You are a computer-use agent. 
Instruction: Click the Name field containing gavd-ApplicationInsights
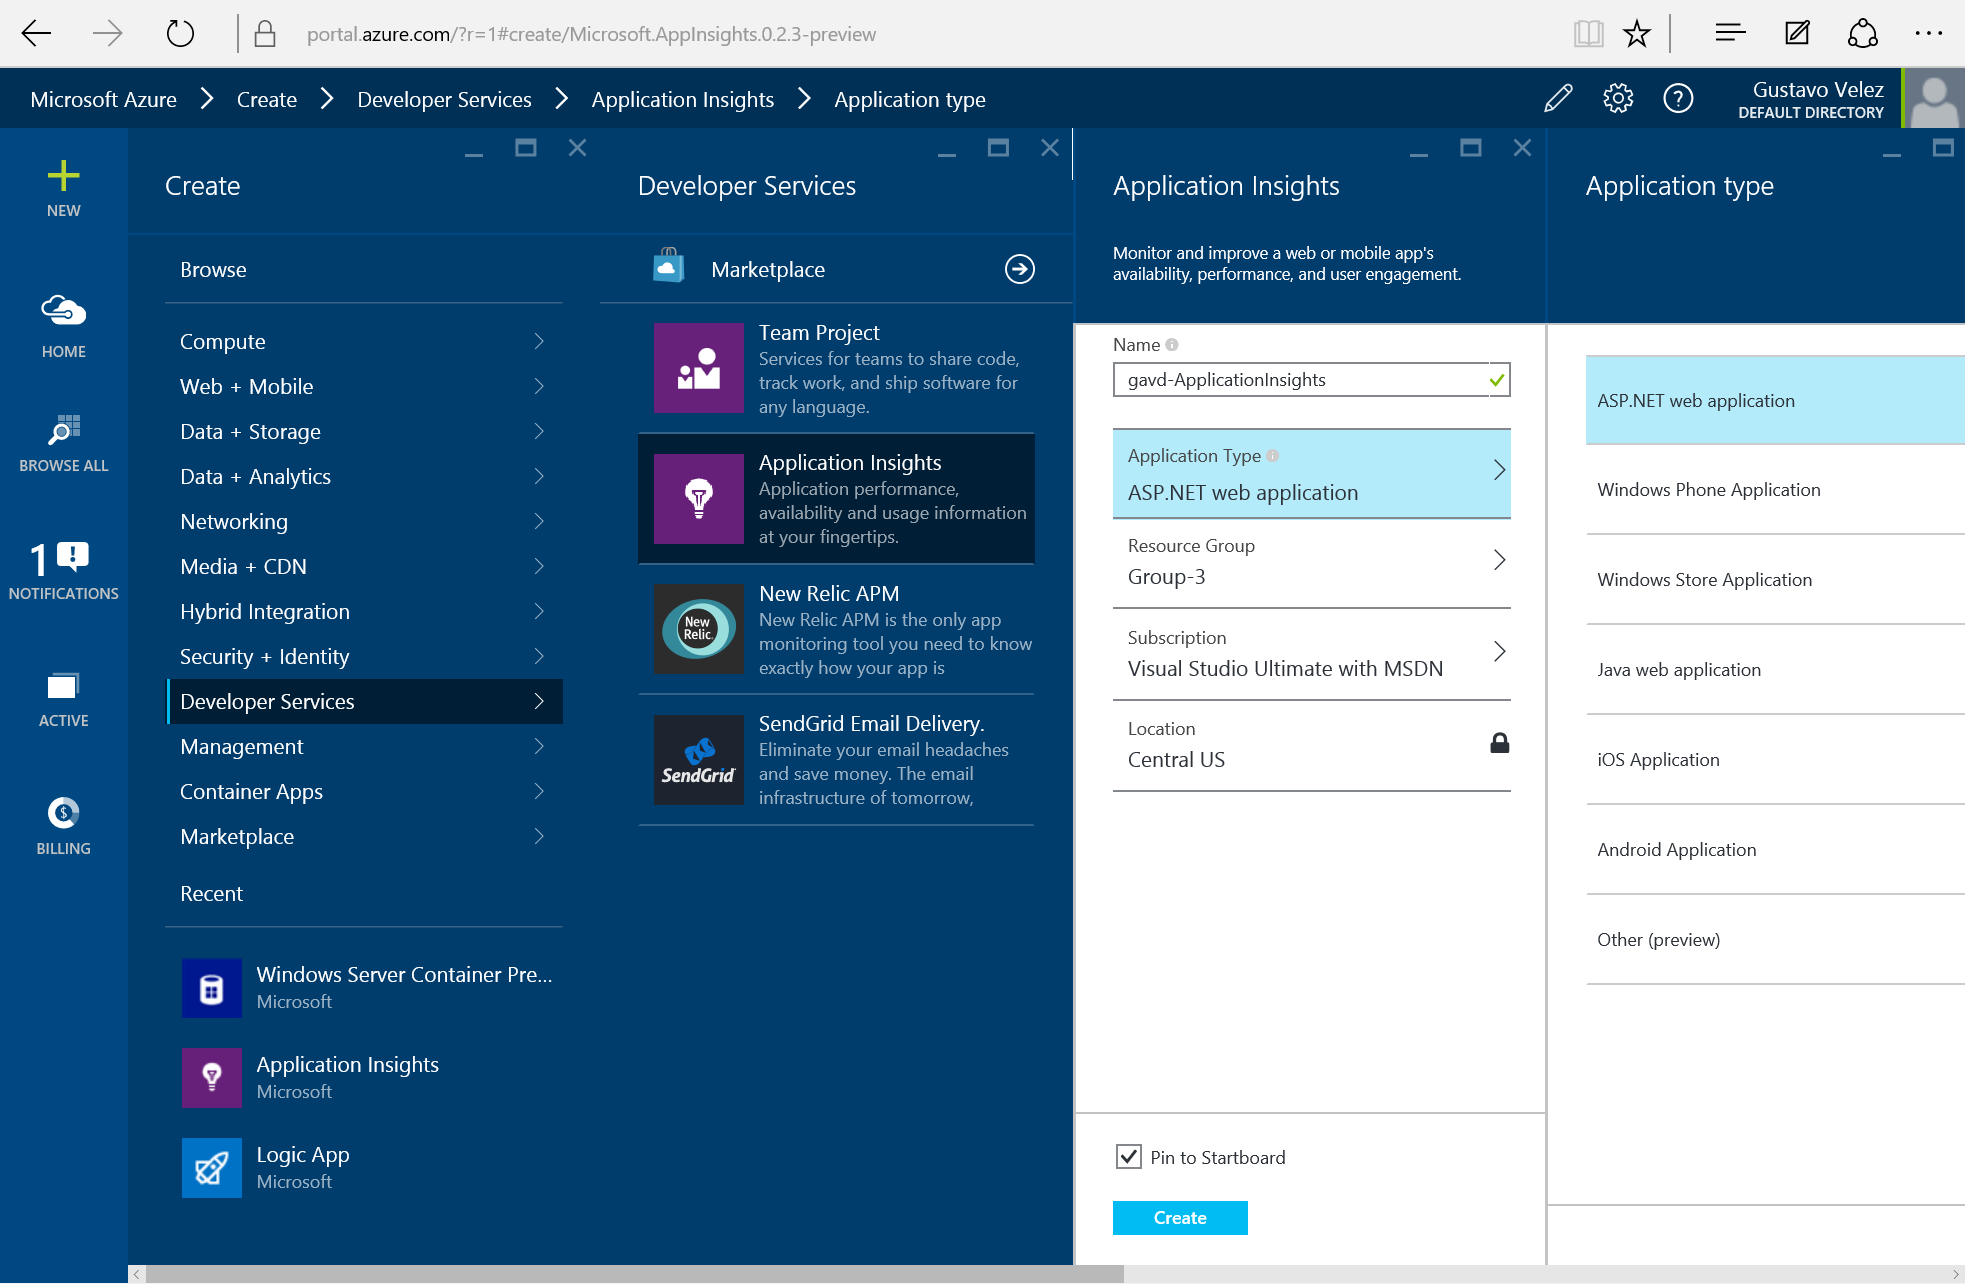(x=1300, y=380)
